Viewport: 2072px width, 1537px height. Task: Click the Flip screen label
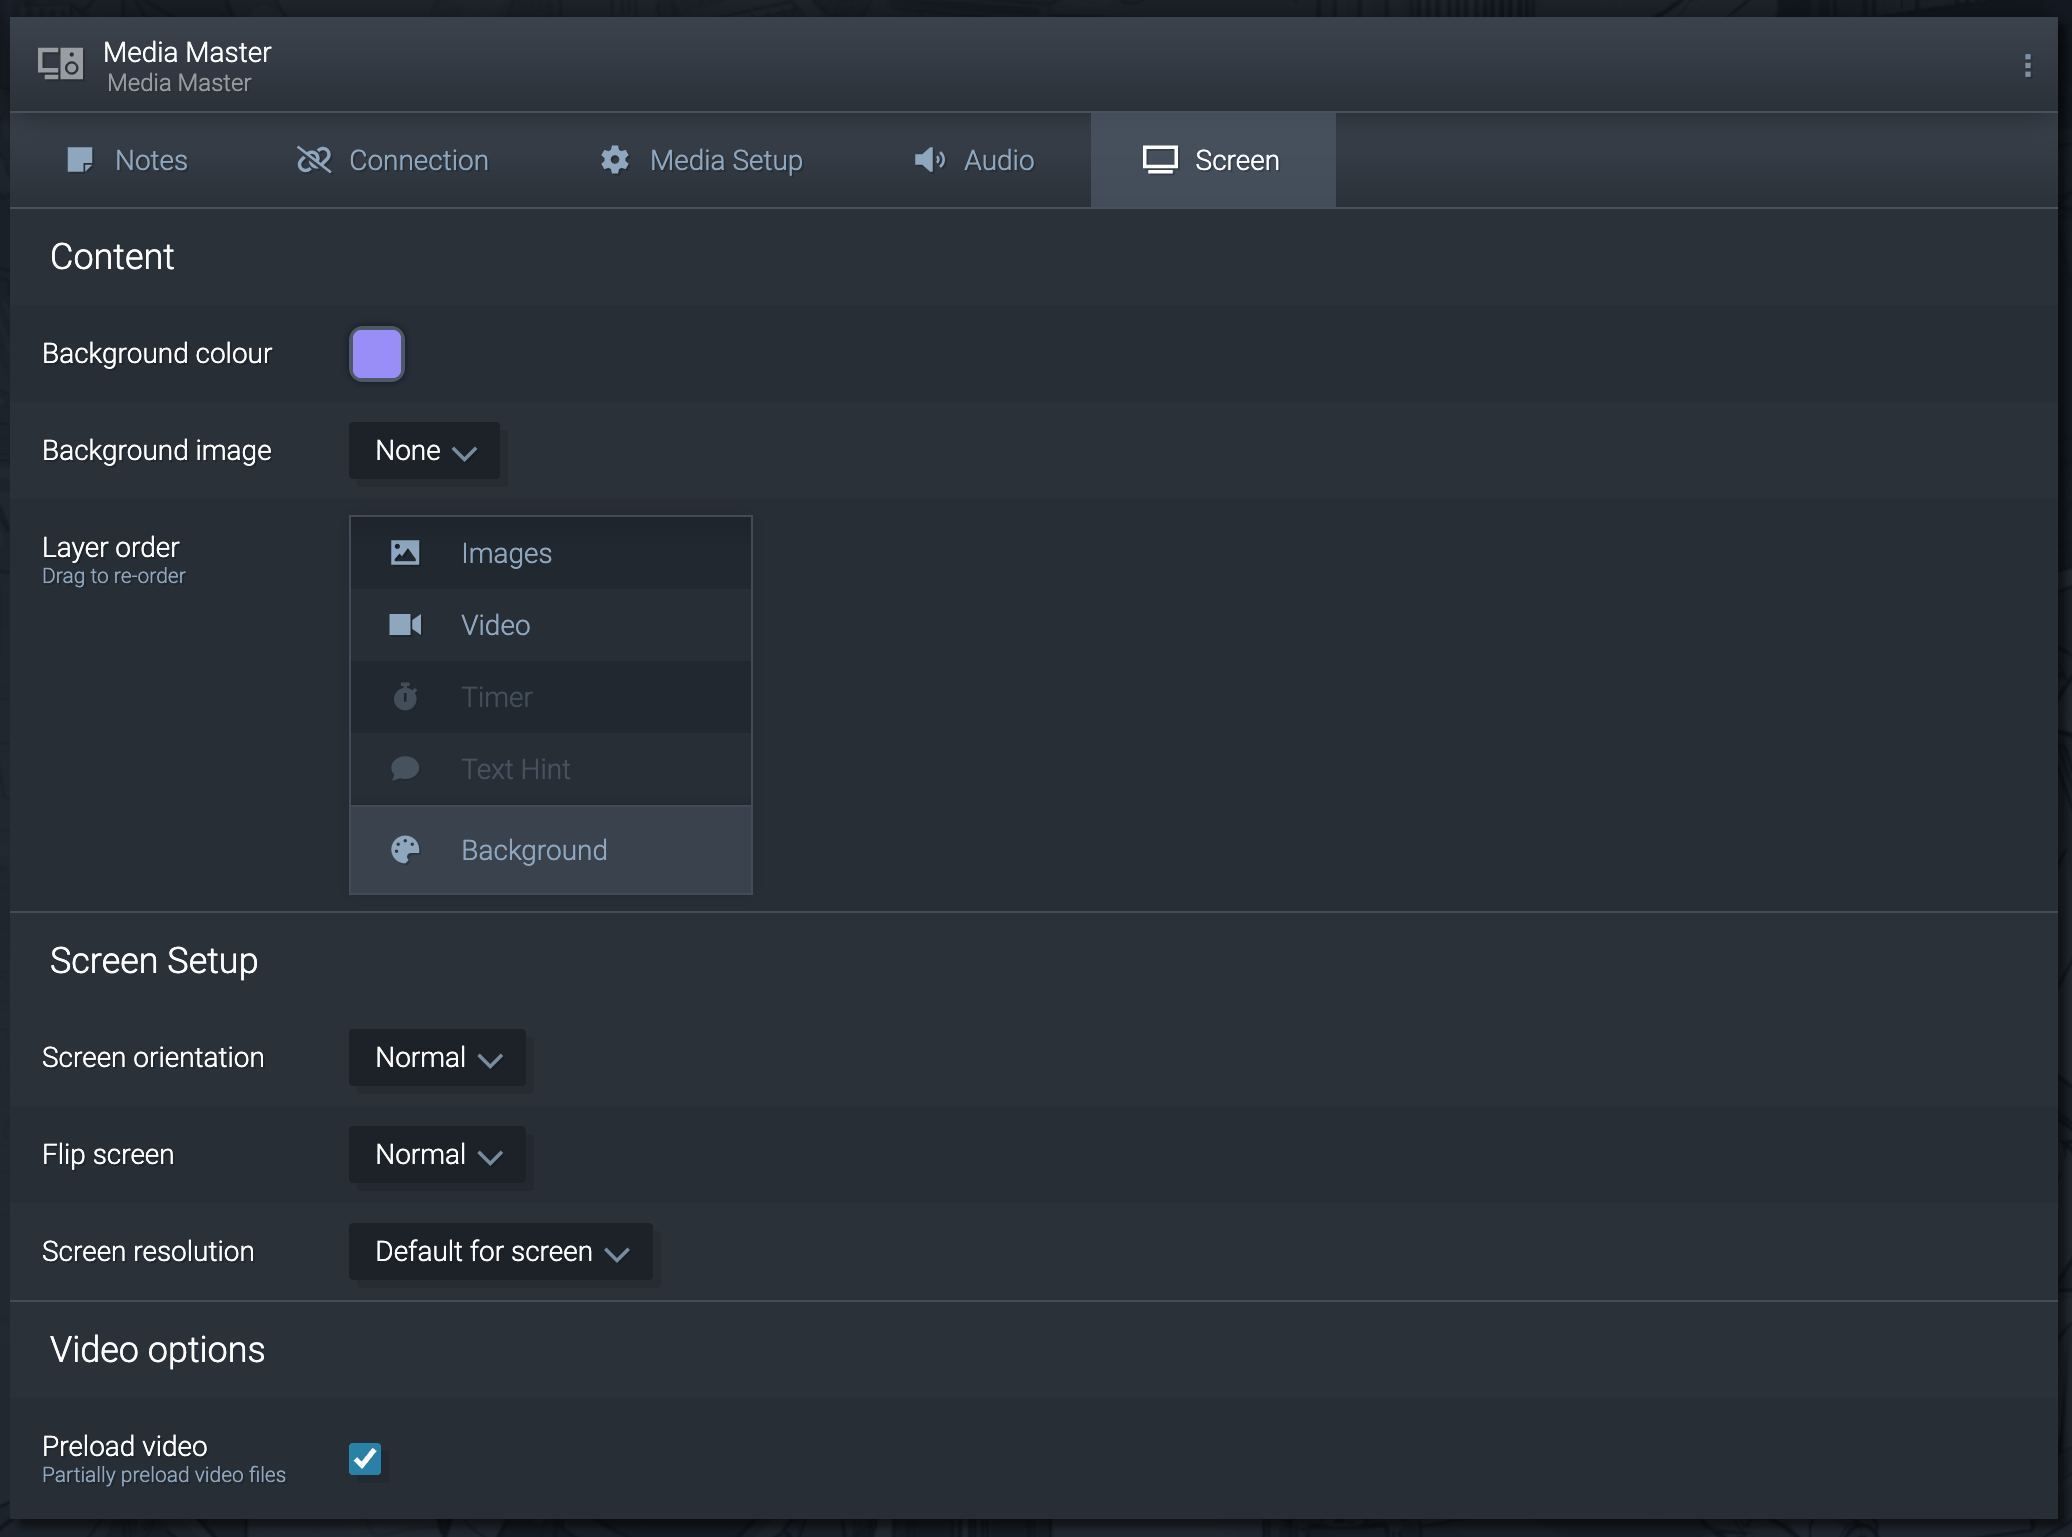coord(108,1154)
